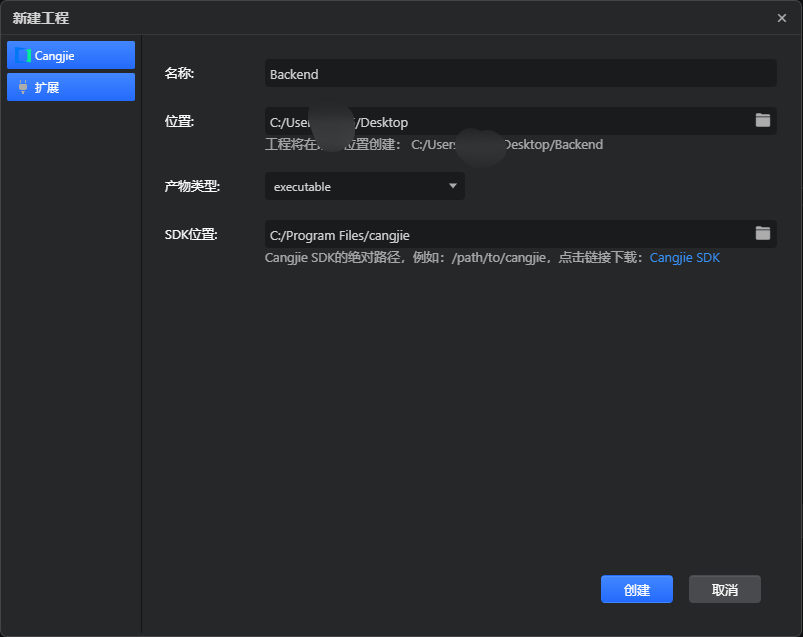803x637 pixels.
Task: Choose a product type from the combo box
Action: (x=364, y=186)
